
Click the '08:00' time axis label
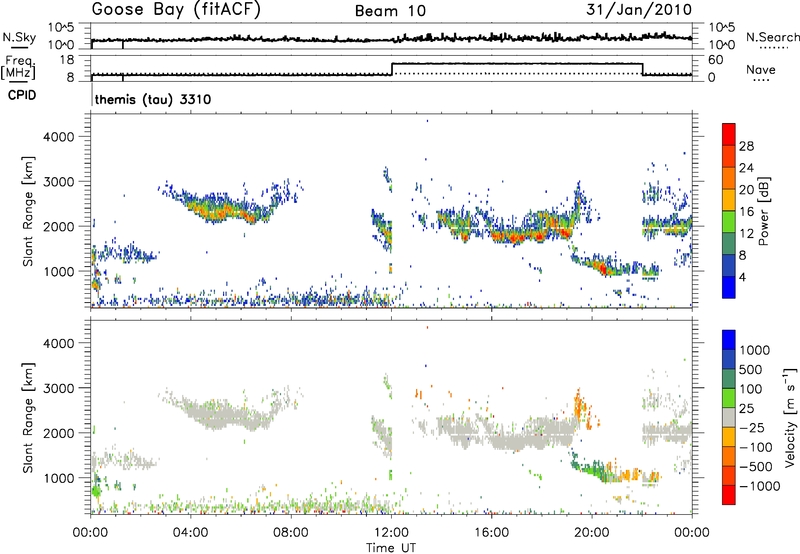click(x=291, y=533)
